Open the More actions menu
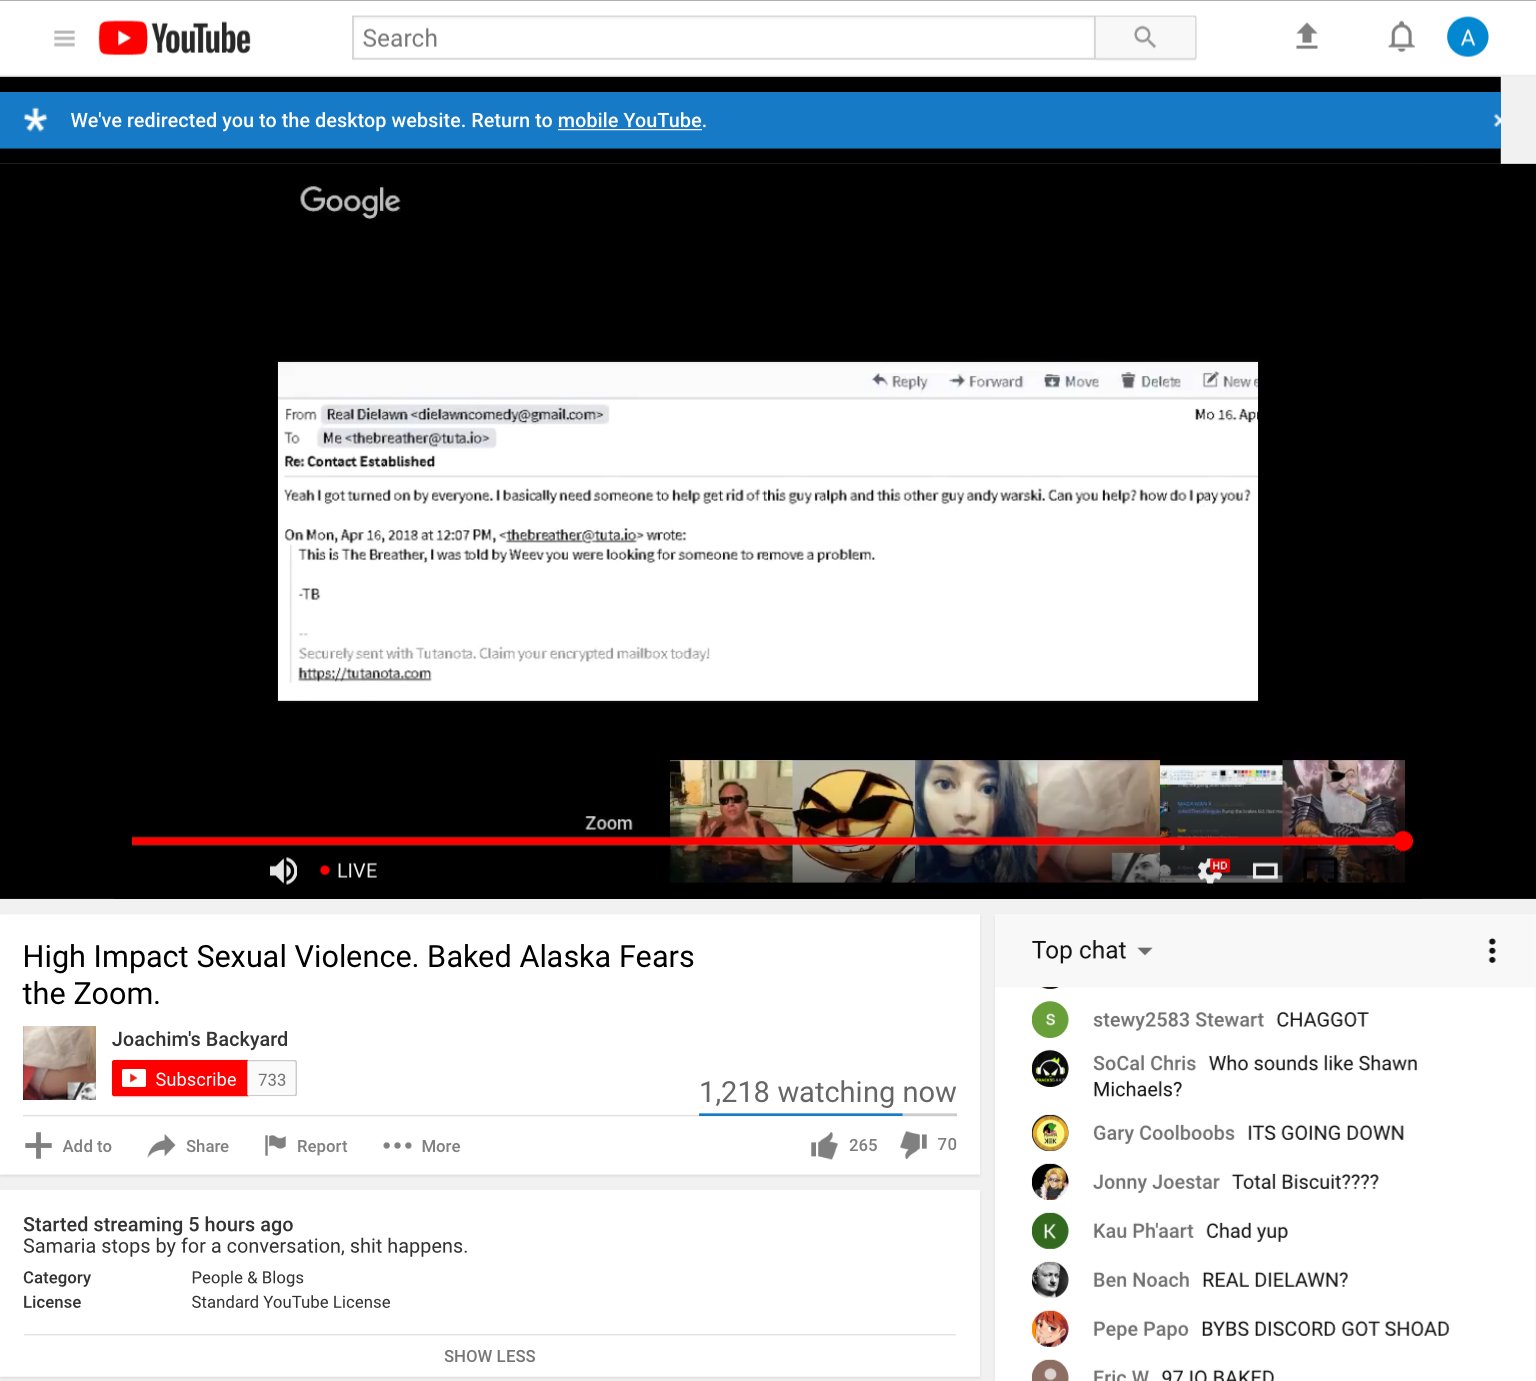 (421, 1146)
